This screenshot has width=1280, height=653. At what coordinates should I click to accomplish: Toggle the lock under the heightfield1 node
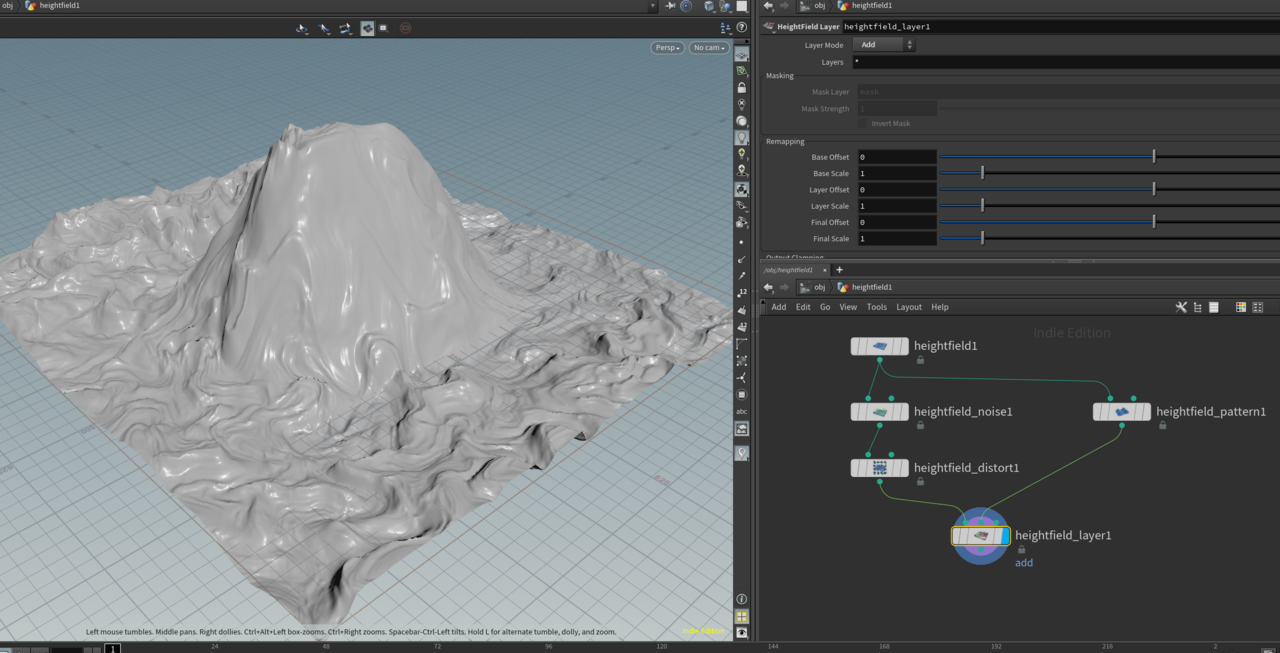pos(920,360)
